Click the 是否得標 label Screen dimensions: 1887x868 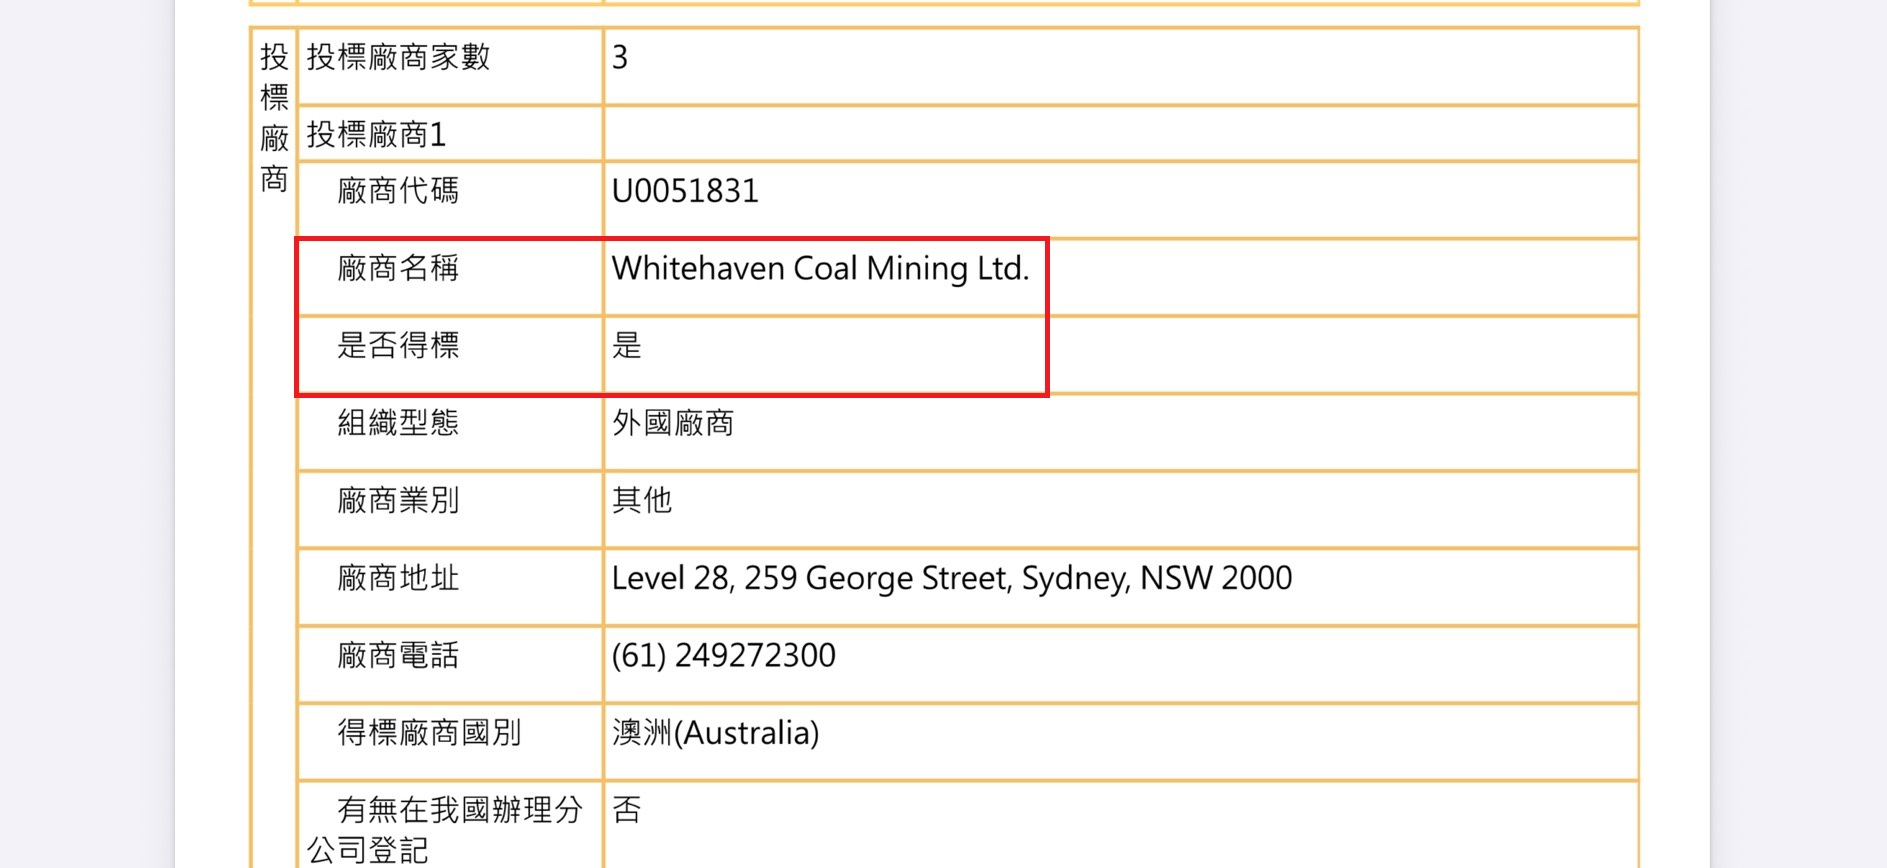(x=398, y=345)
